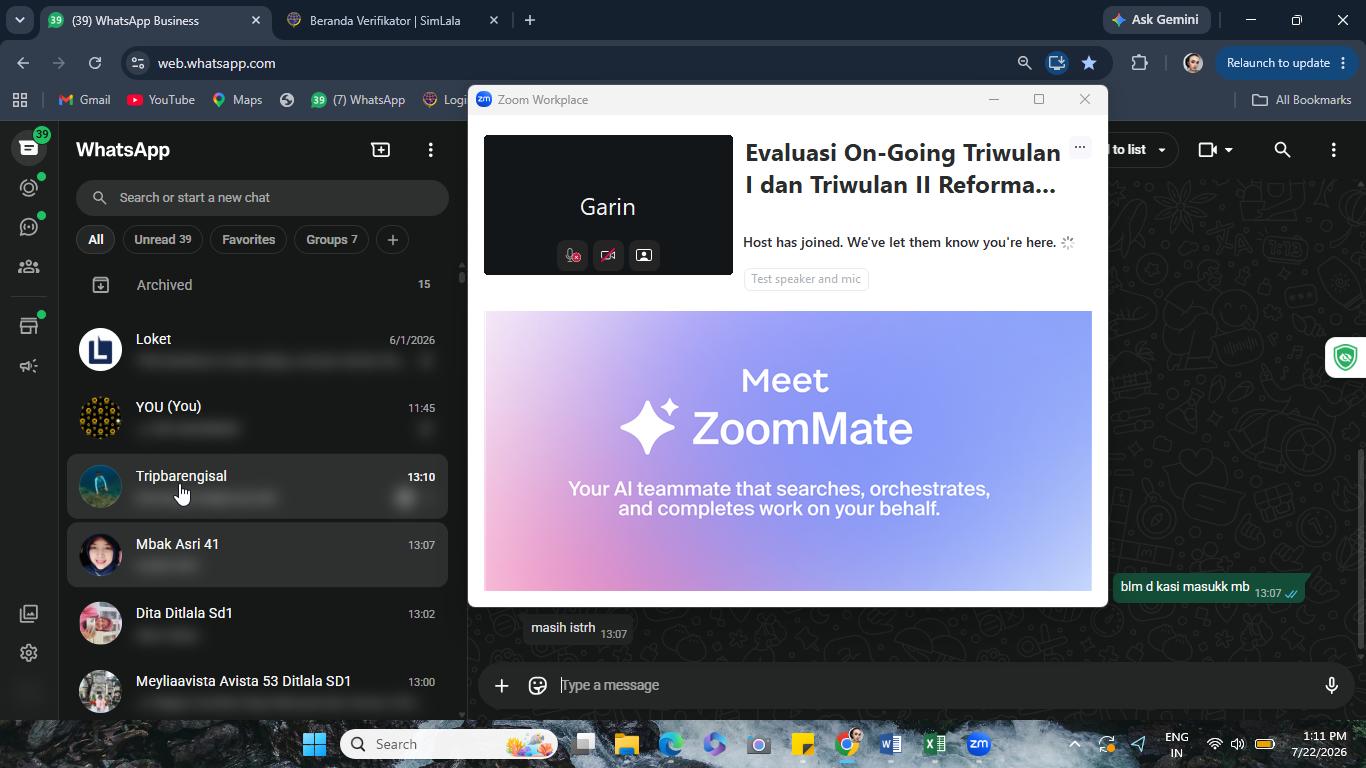The height and width of the screenshot is (768, 1366).
Task: Select the All chat filter
Action: click(x=95, y=240)
